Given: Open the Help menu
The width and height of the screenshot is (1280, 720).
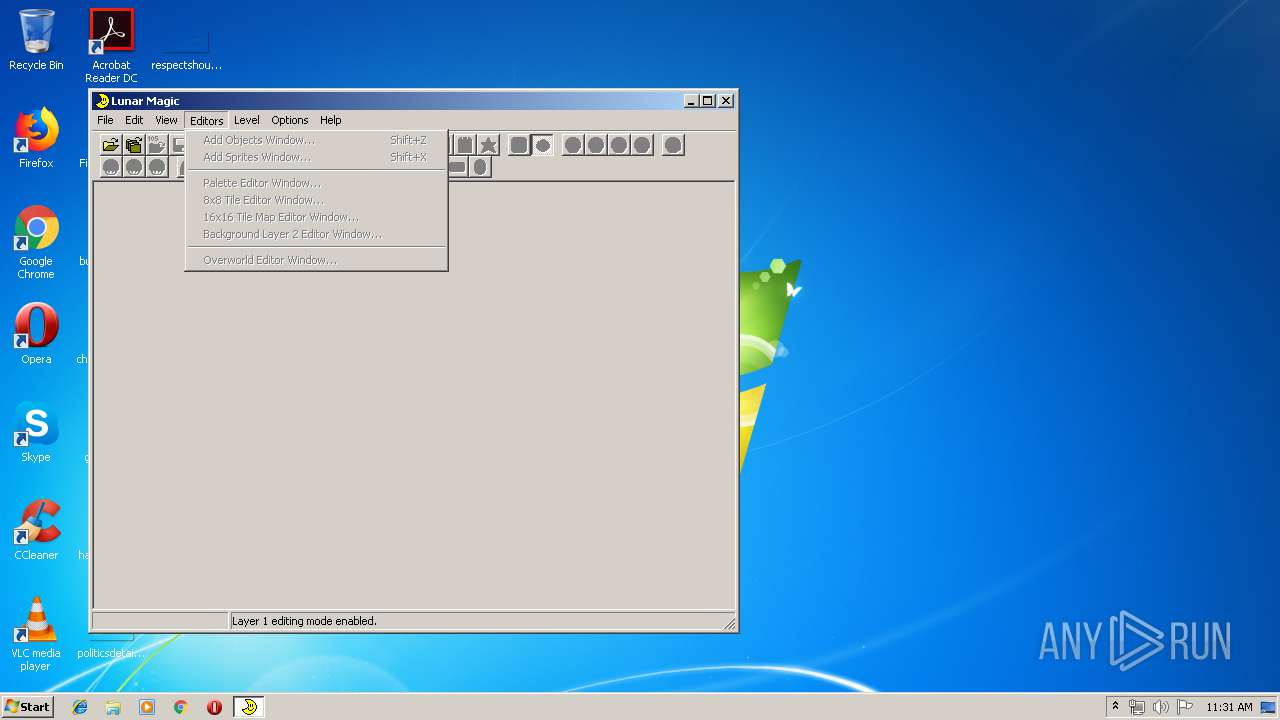Looking at the screenshot, I should tap(331, 120).
